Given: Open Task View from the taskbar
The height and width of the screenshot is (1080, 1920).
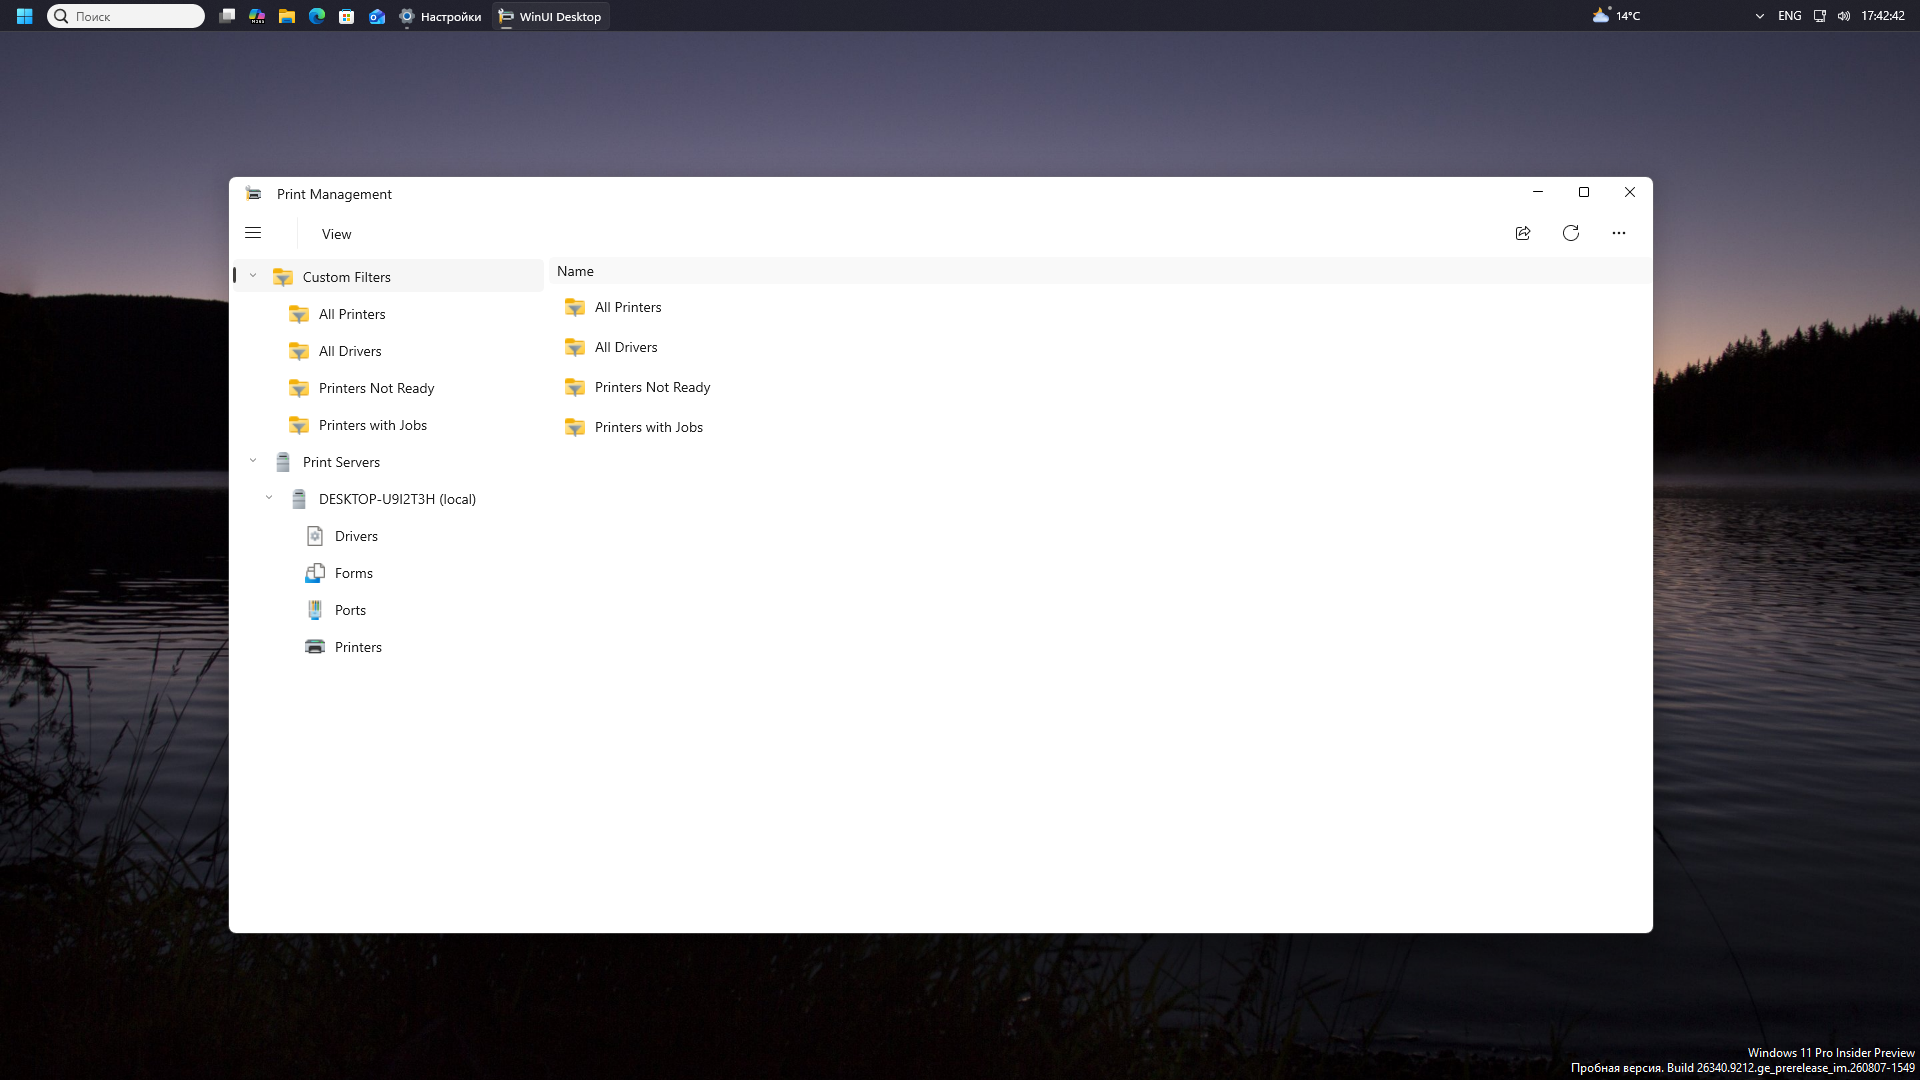Looking at the screenshot, I should 227,16.
